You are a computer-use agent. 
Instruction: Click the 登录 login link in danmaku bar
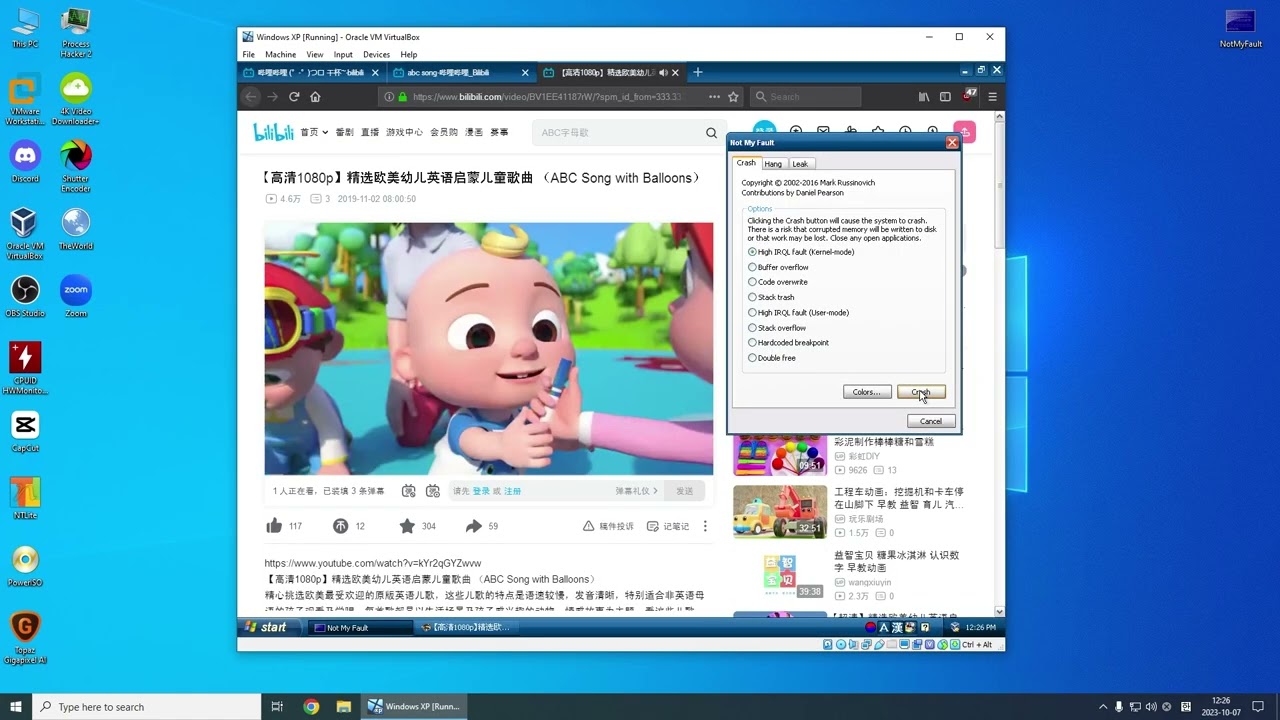[x=481, y=491]
